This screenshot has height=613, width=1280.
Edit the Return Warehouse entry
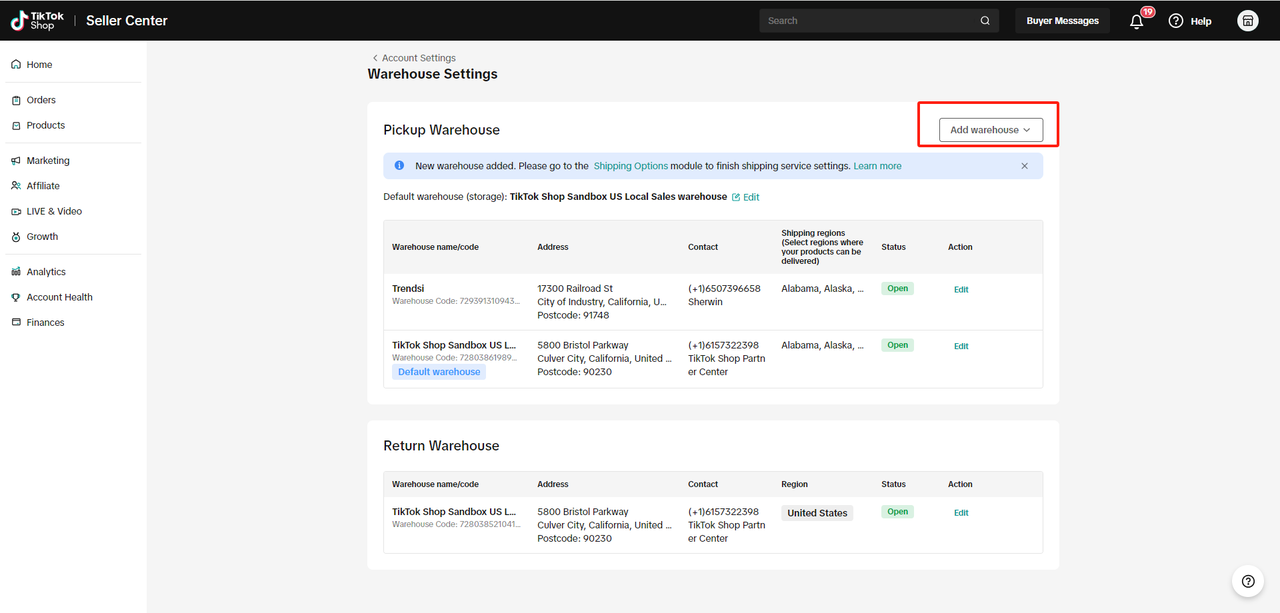(960, 513)
